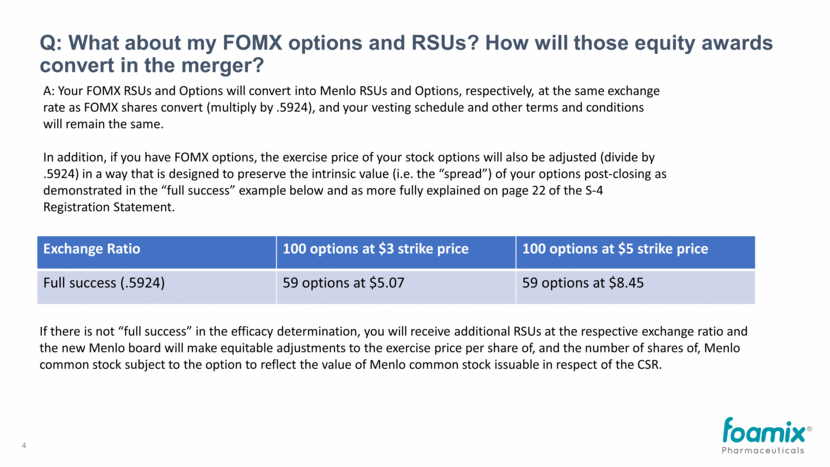The image size is (830, 467).
Task: Select the "Full success (.5924)" table cell
Action: [x=103, y=283]
